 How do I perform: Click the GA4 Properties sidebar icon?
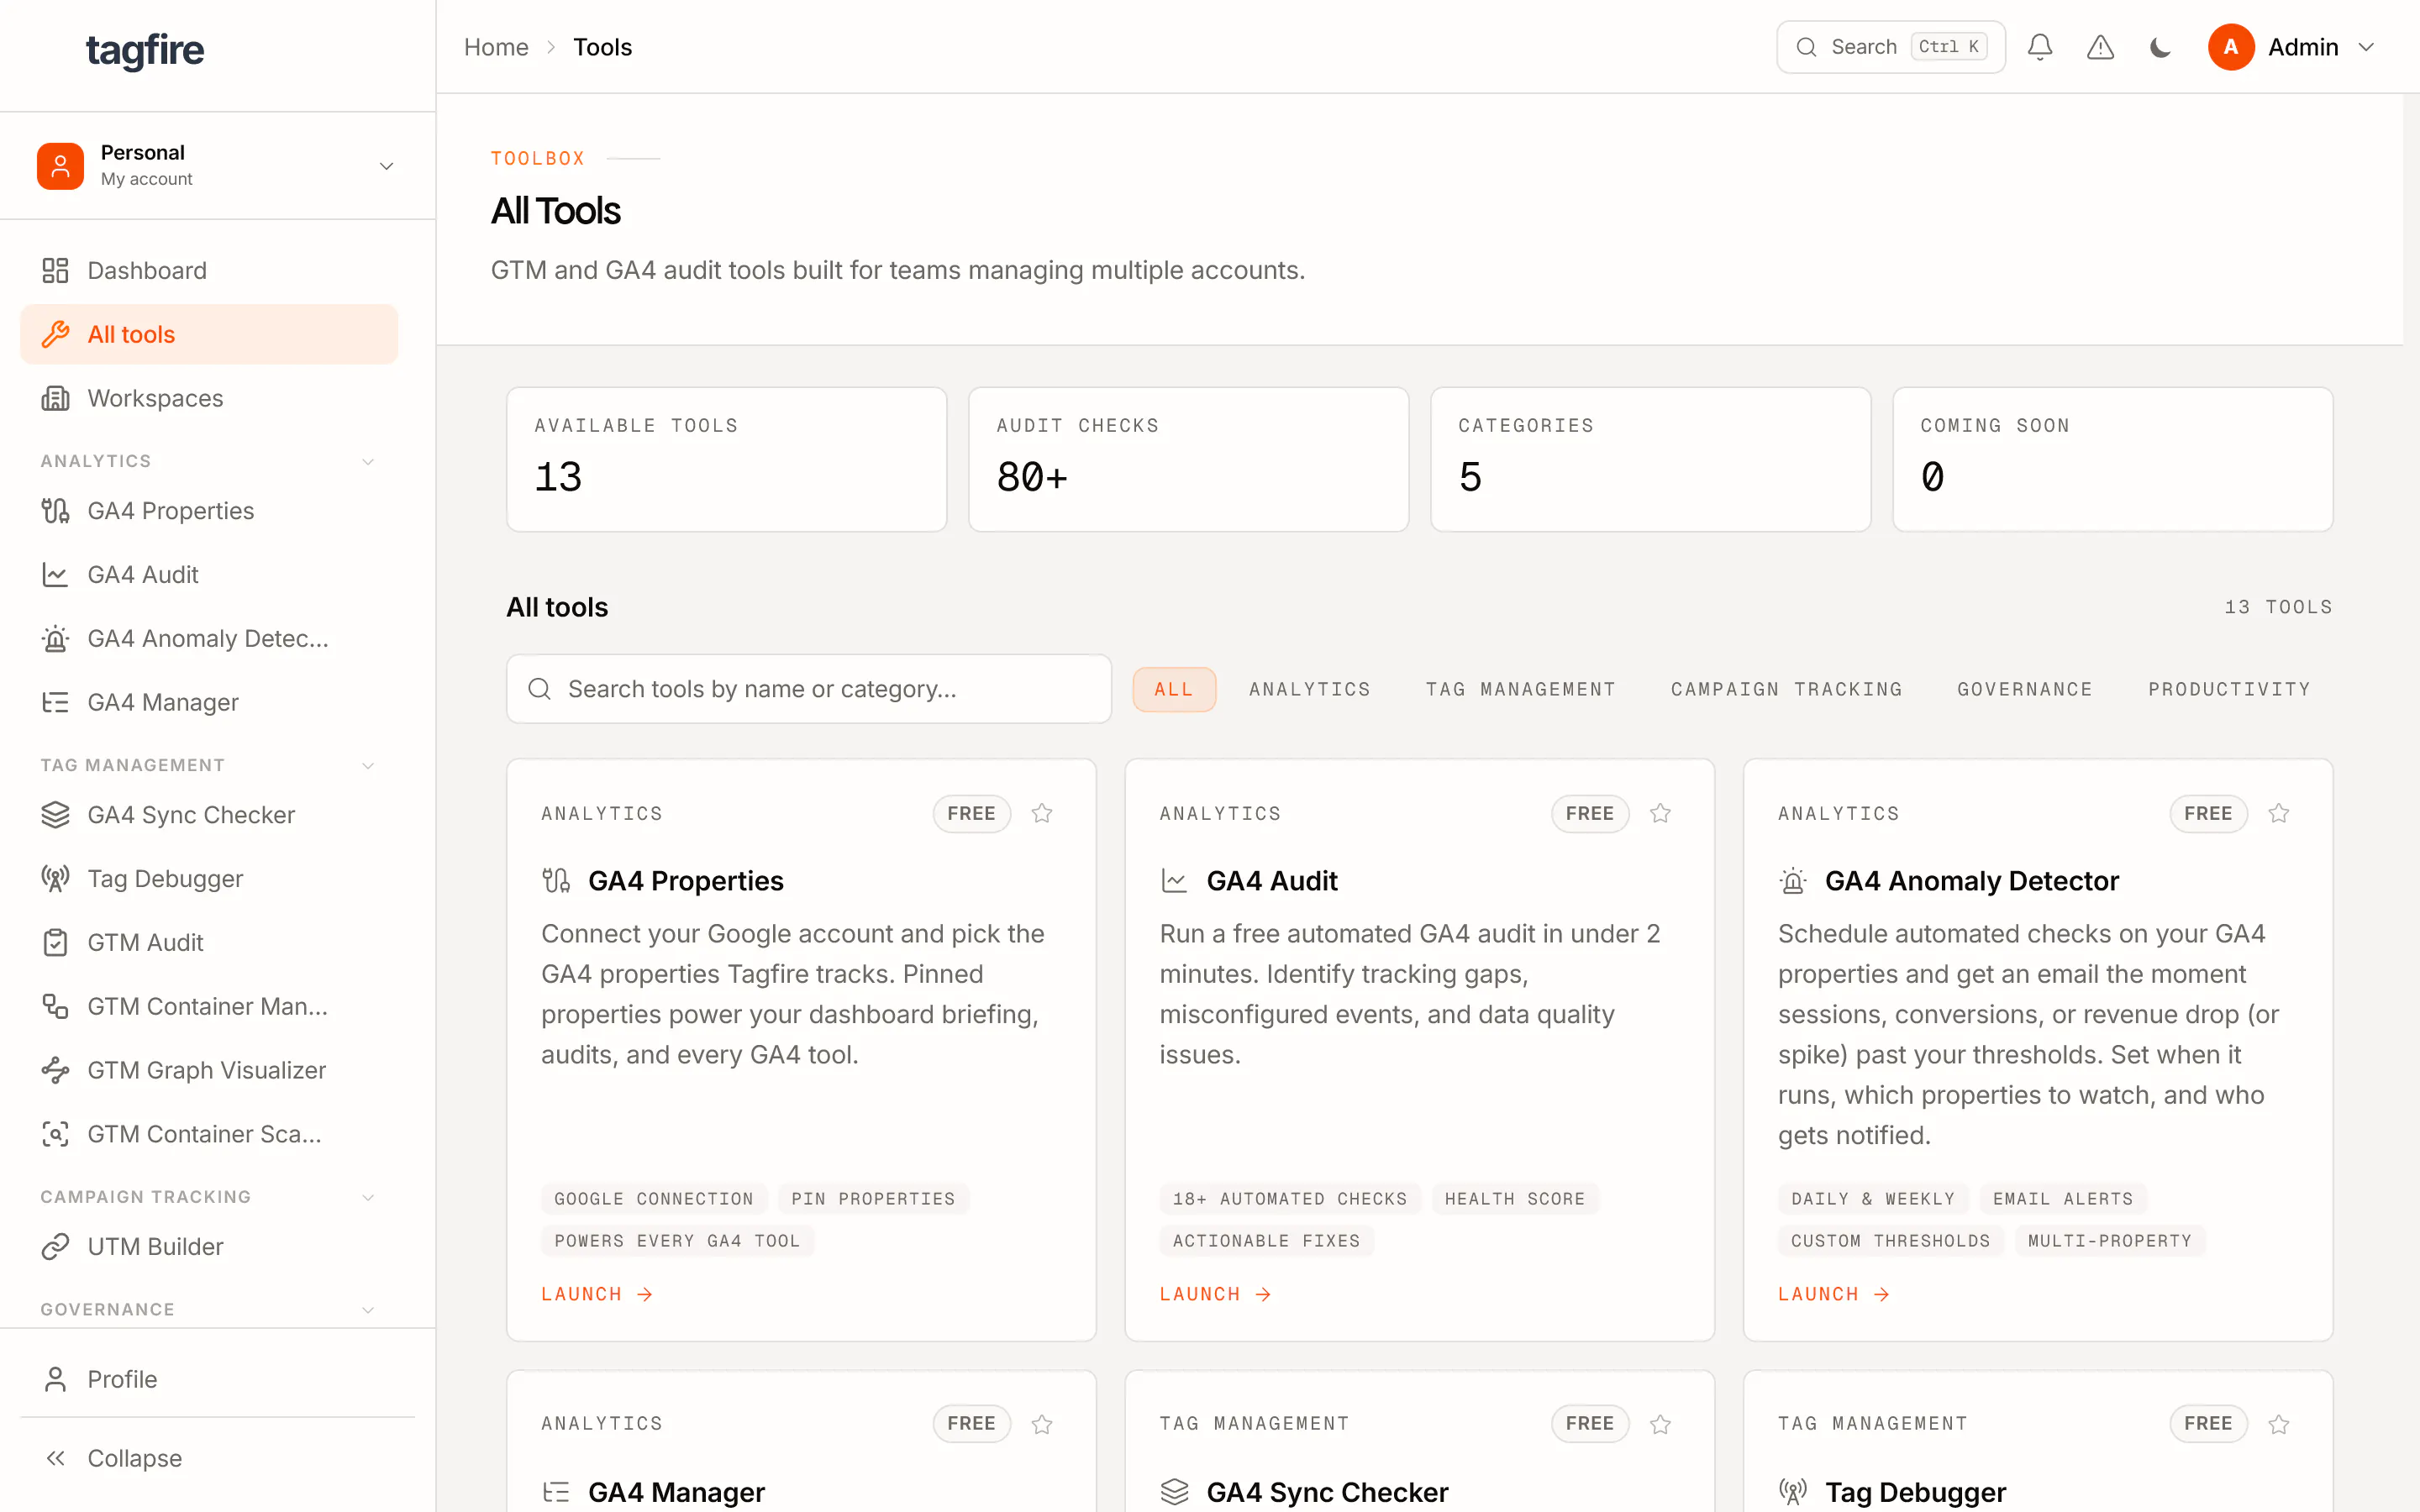pos(55,511)
